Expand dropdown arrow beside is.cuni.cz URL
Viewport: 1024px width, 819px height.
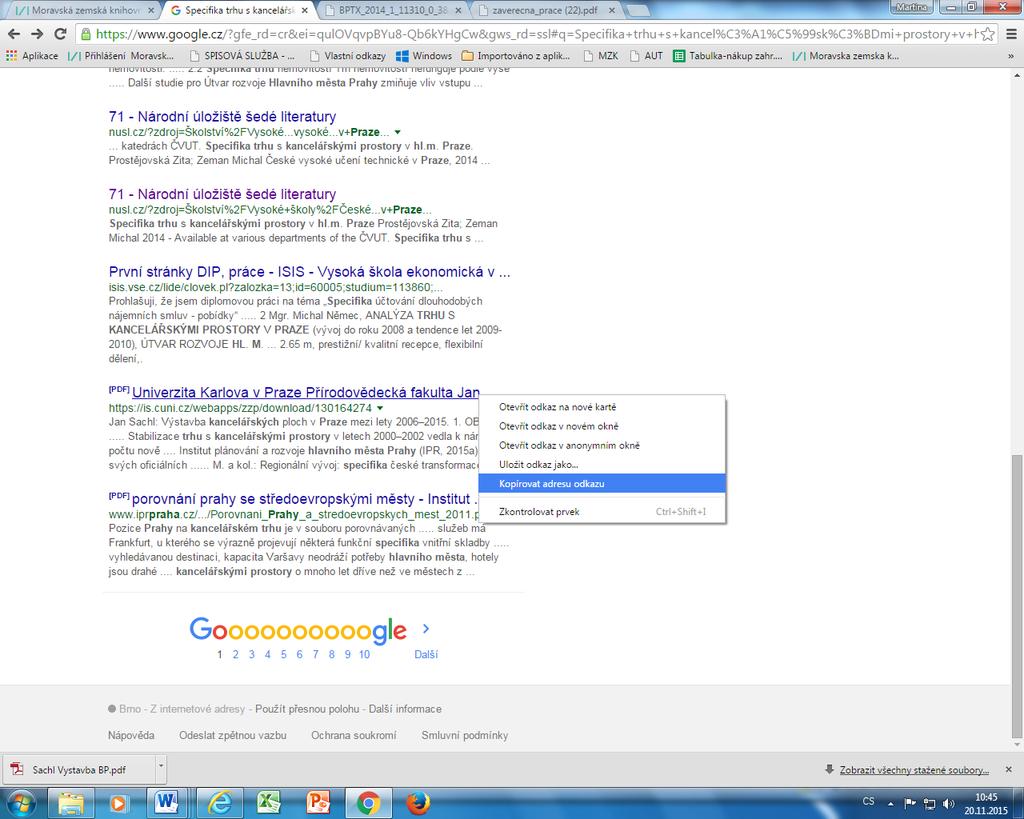tap(380, 408)
